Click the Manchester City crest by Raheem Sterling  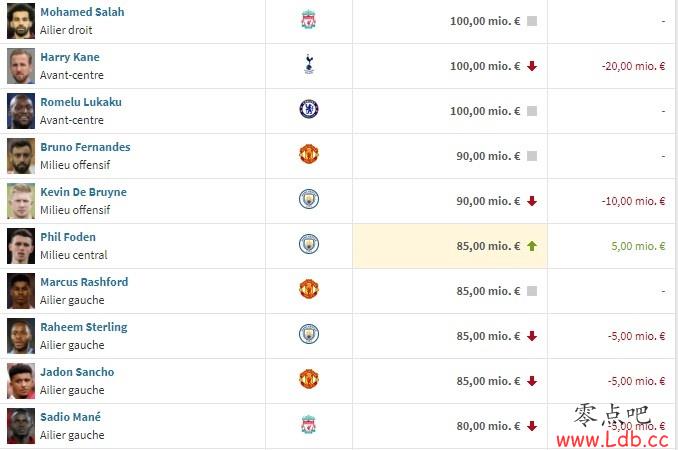tap(309, 334)
